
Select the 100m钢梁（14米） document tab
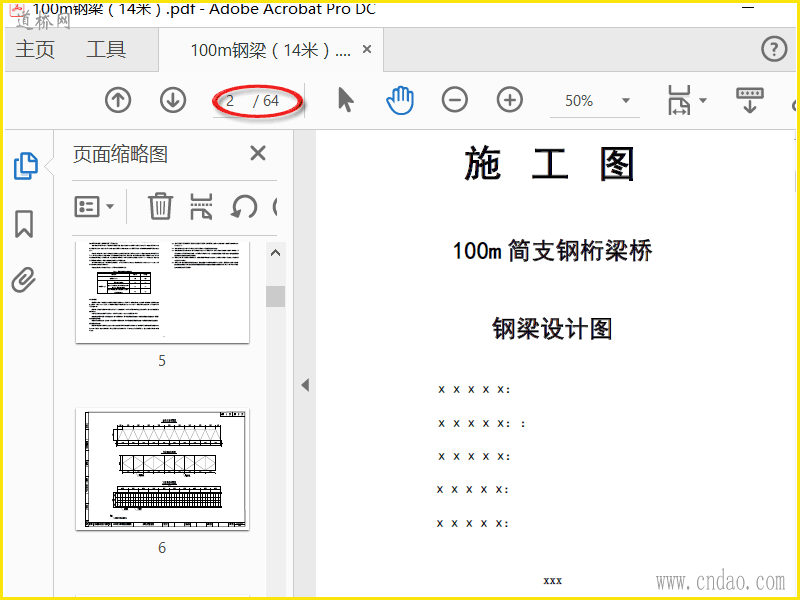[x=270, y=50]
